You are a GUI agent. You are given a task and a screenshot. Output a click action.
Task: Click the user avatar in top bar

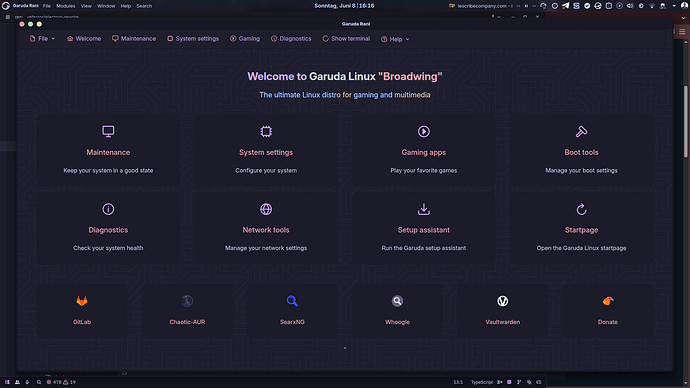coord(684,6)
